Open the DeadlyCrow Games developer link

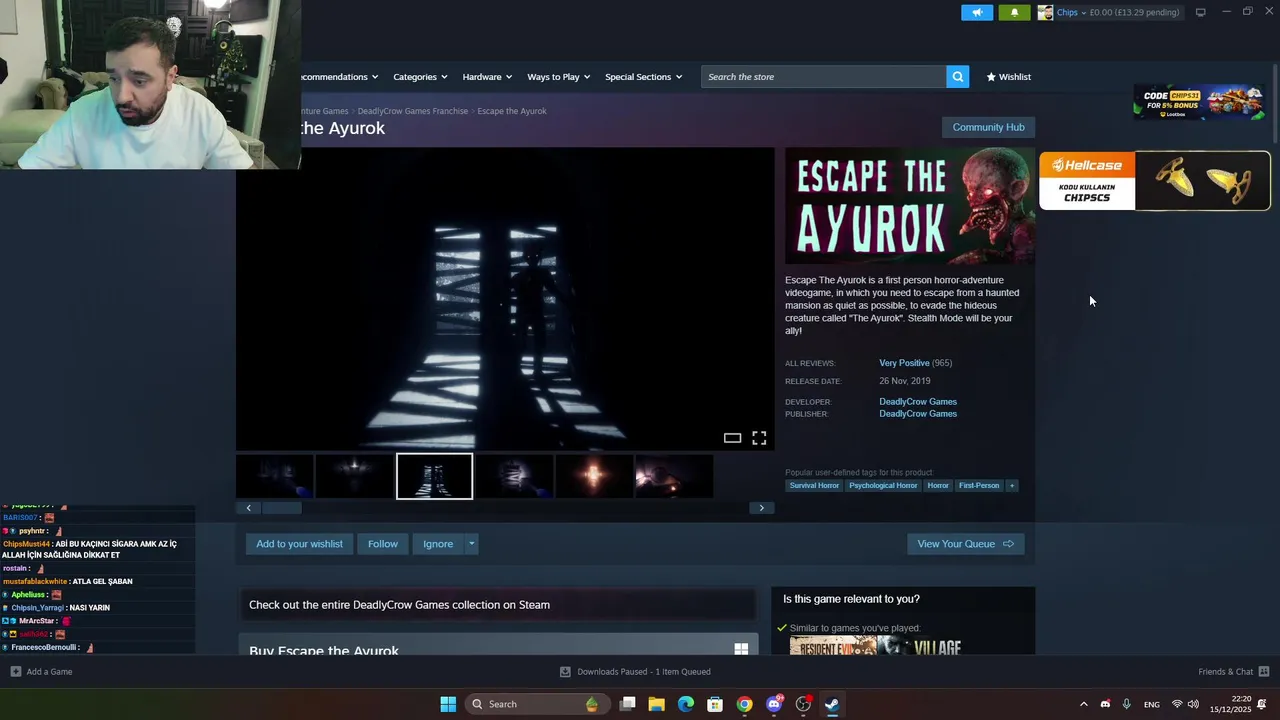[x=918, y=402]
